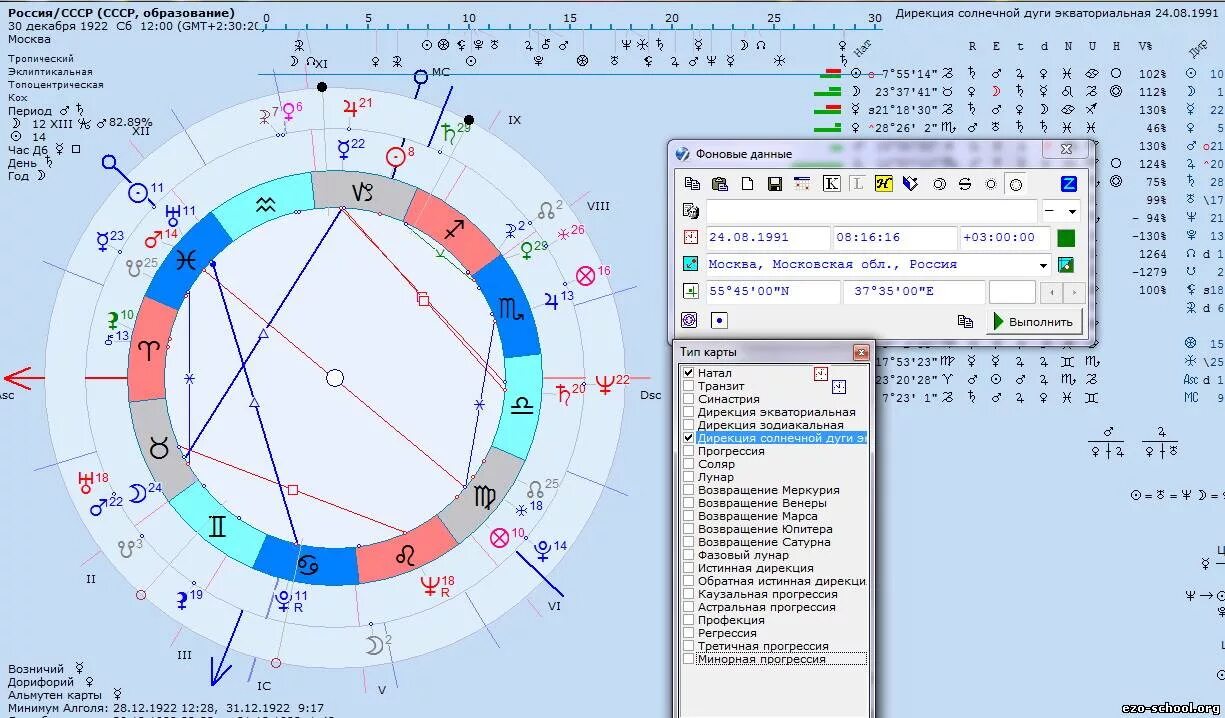Screen dimensions: 1225x718
Task: Open the dash dropdown right of name field
Action: point(1072,211)
